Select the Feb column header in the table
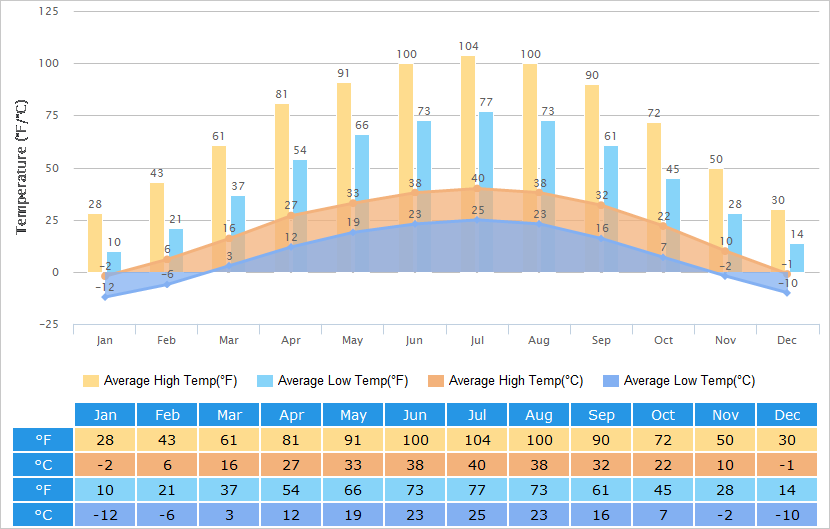 [167, 415]
